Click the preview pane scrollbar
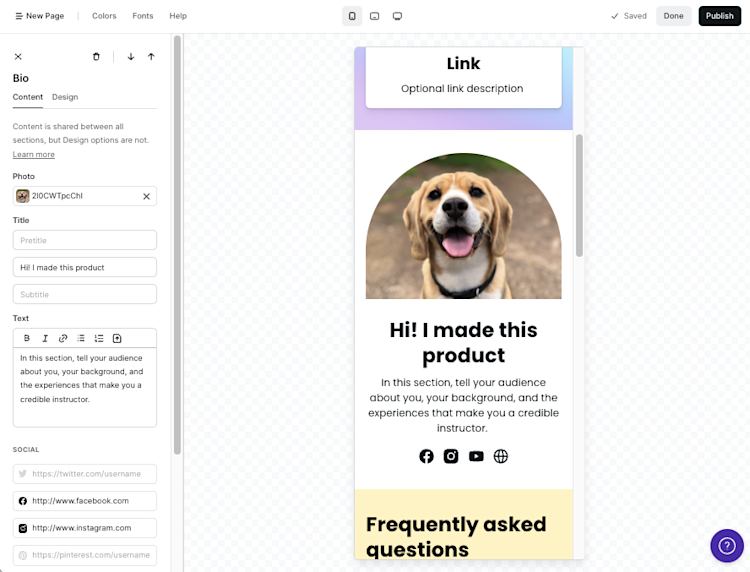750x572 pixels. (579, 196)
